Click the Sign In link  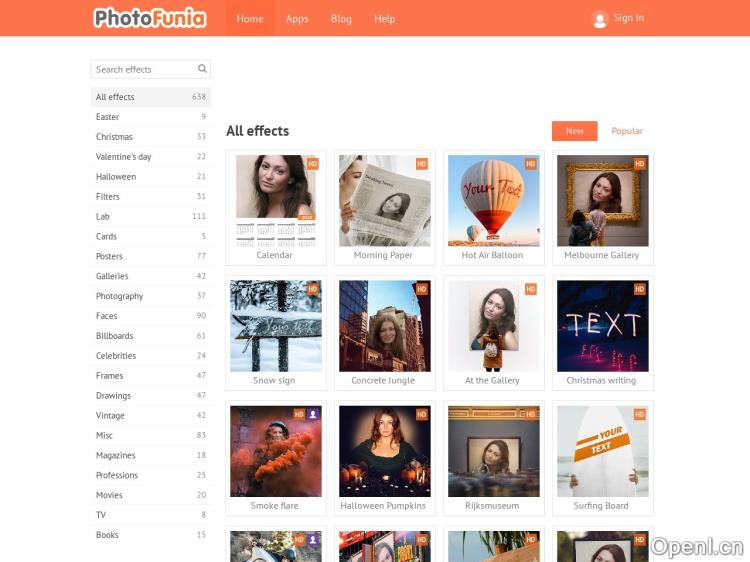pyautogui.click(x=629, y=18)
